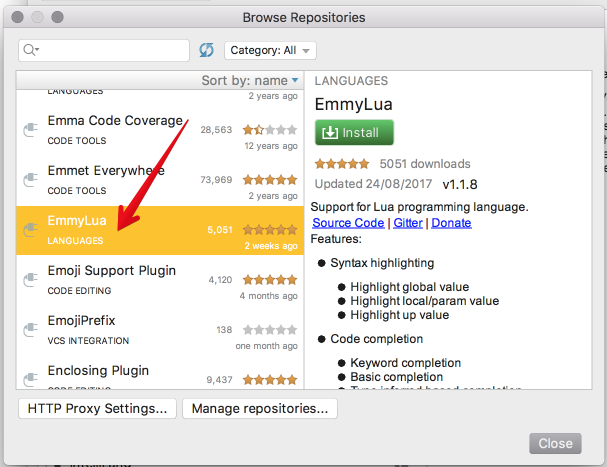The image size is (607, 467).
Task: Click the version v1.1.8 text
Action: click(x=460, y=184)
